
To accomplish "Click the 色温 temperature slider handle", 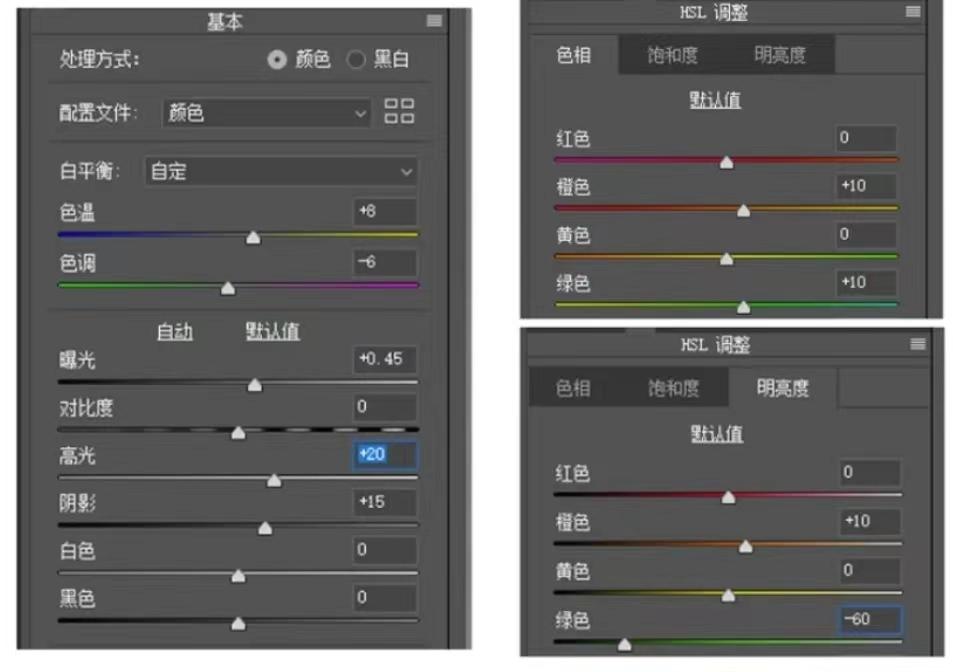I will pos(253,237).
